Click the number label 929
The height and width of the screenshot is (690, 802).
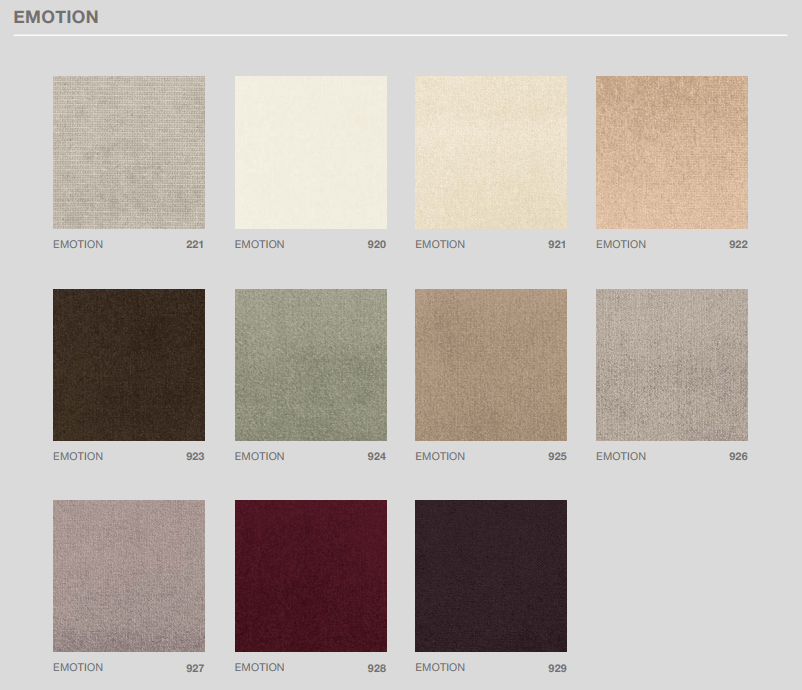557,668
